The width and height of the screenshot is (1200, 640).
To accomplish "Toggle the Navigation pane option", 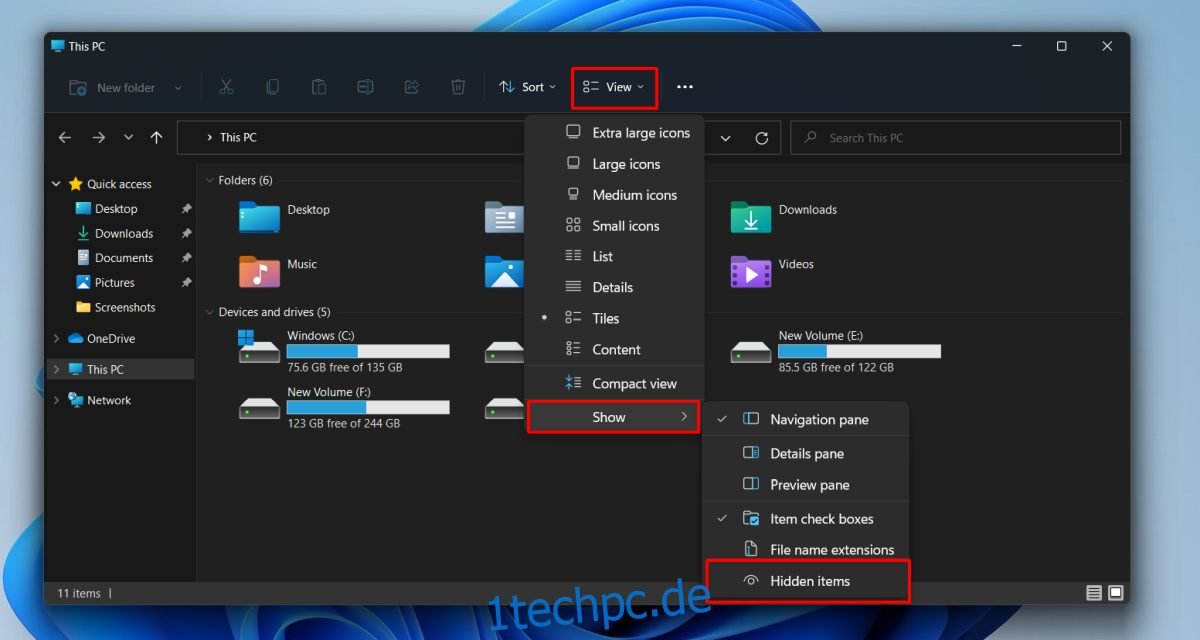I will [x=805, y=419].
